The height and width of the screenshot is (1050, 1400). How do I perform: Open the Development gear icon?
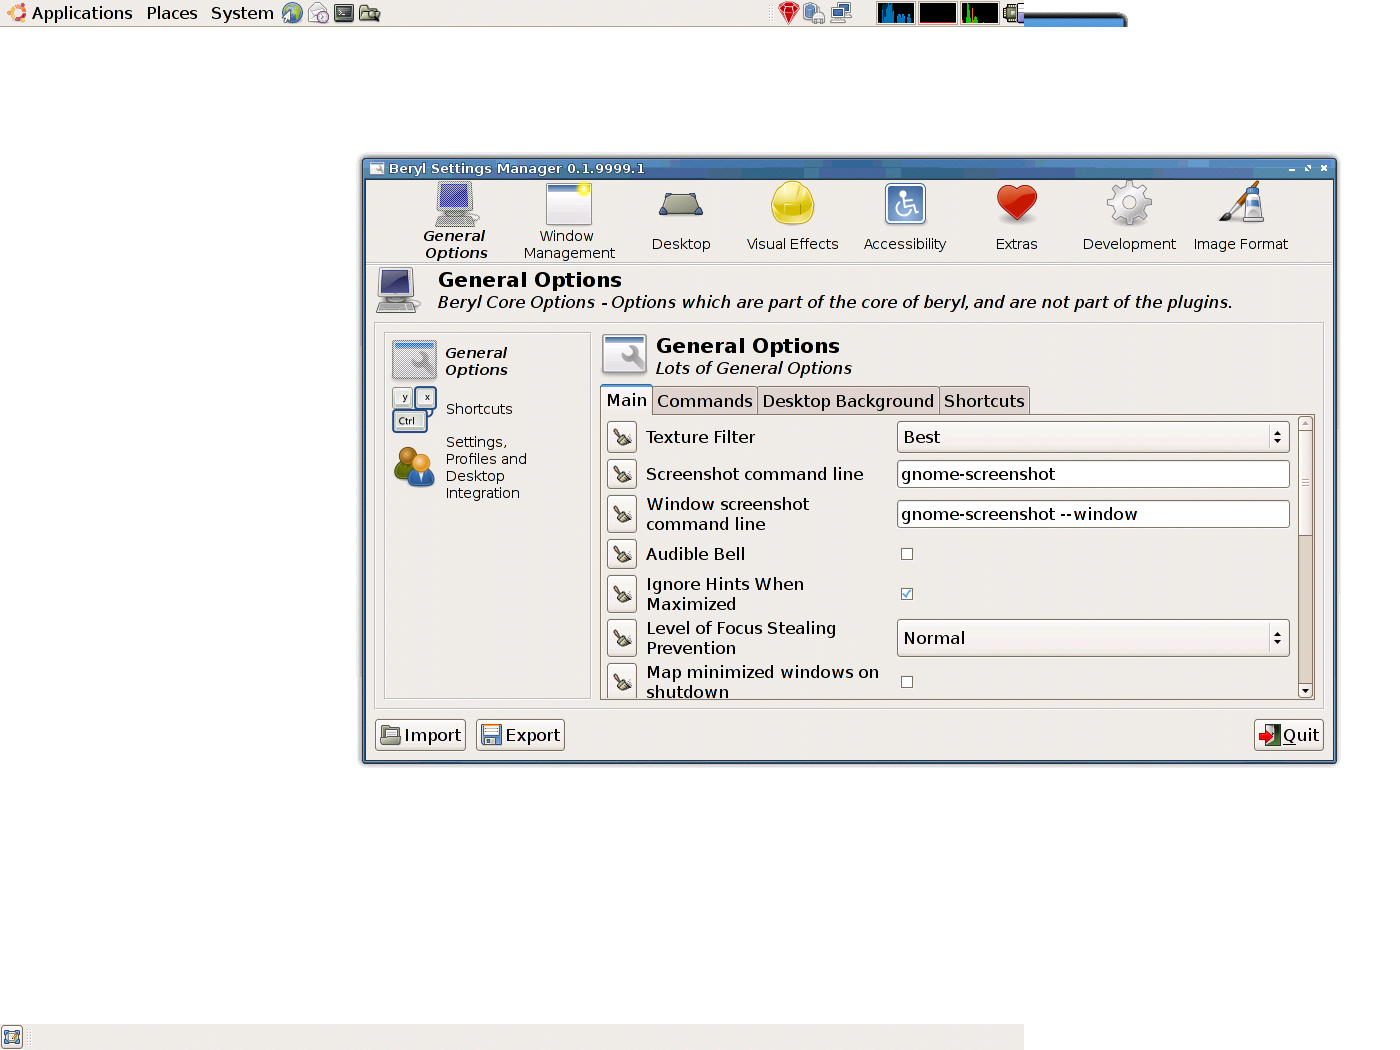click(x=1129, y=204)
